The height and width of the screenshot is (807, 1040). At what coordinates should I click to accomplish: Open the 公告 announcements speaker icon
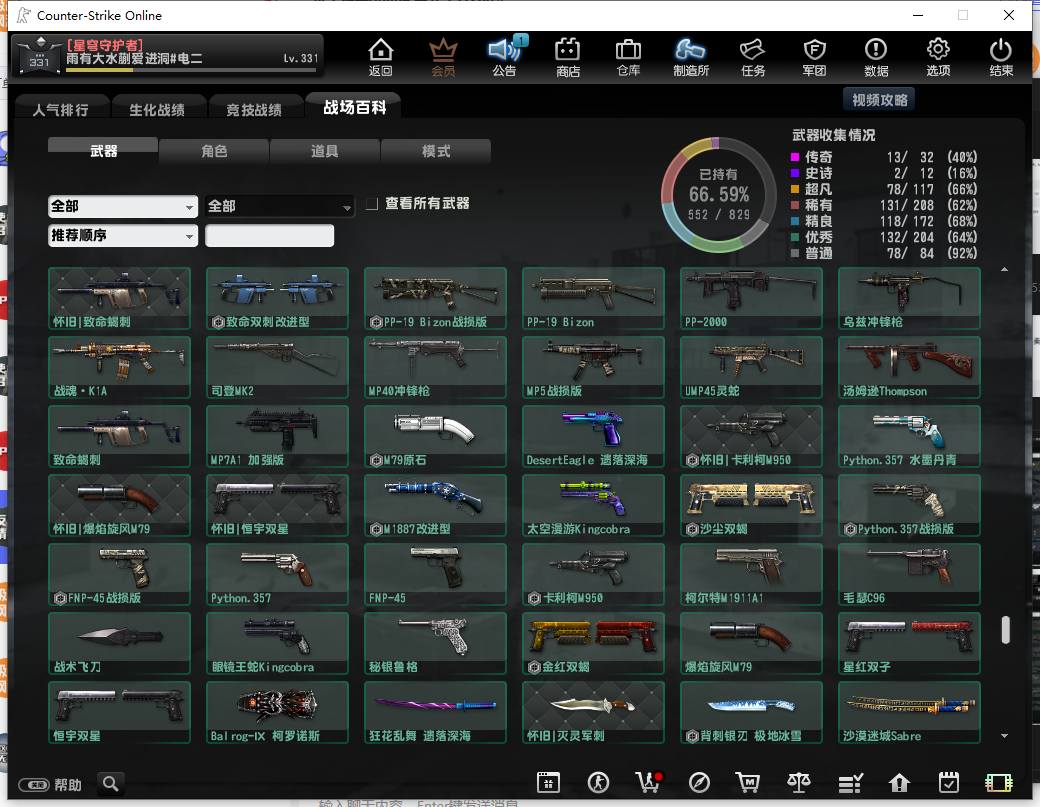[x=505, y=57]
